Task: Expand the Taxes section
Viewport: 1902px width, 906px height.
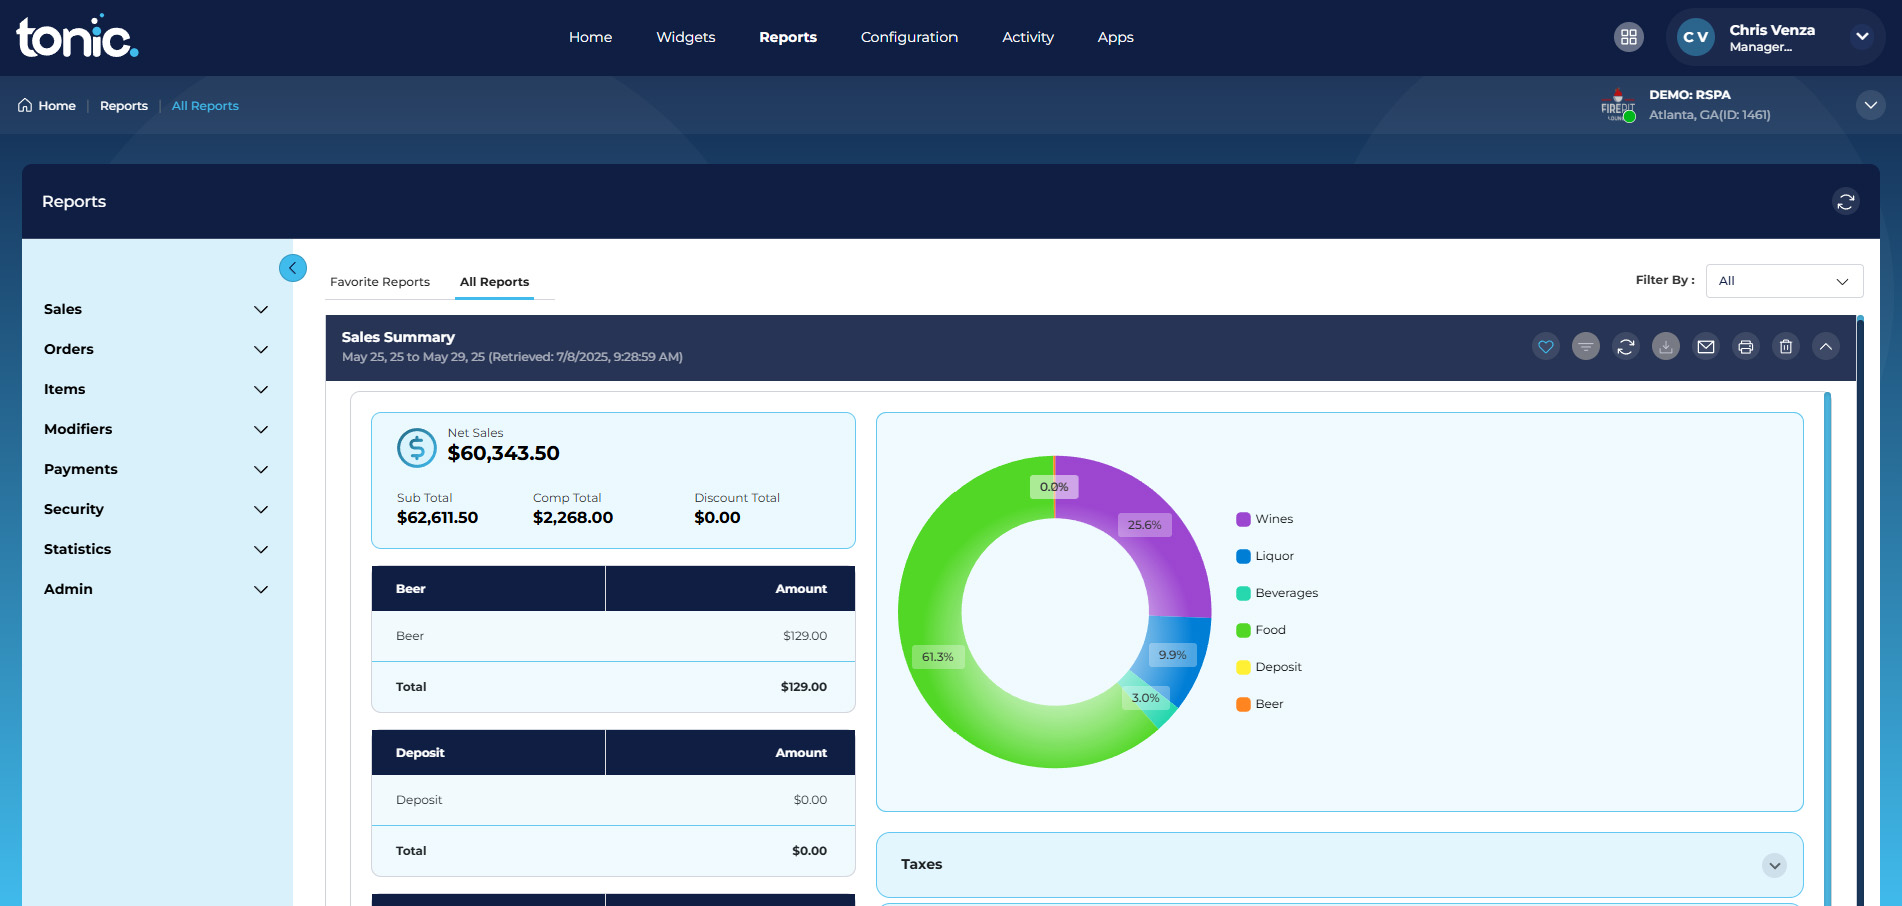Action: click(1775, 865)
